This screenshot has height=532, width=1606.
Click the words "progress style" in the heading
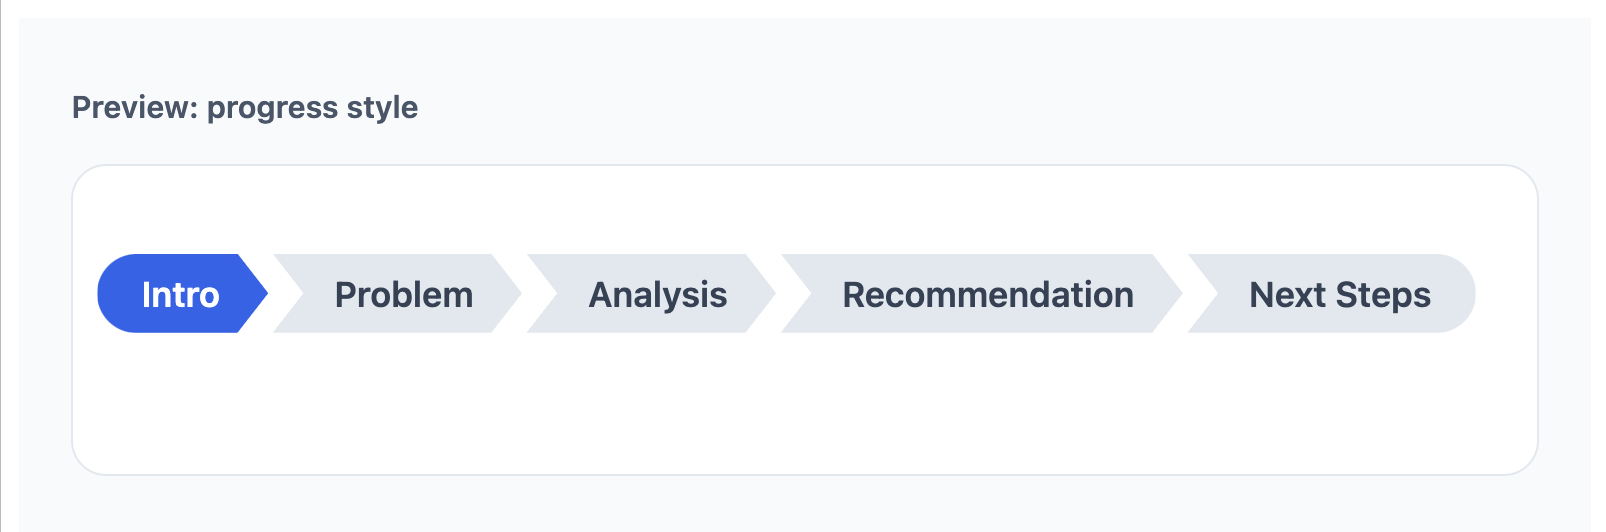point(312,107)
